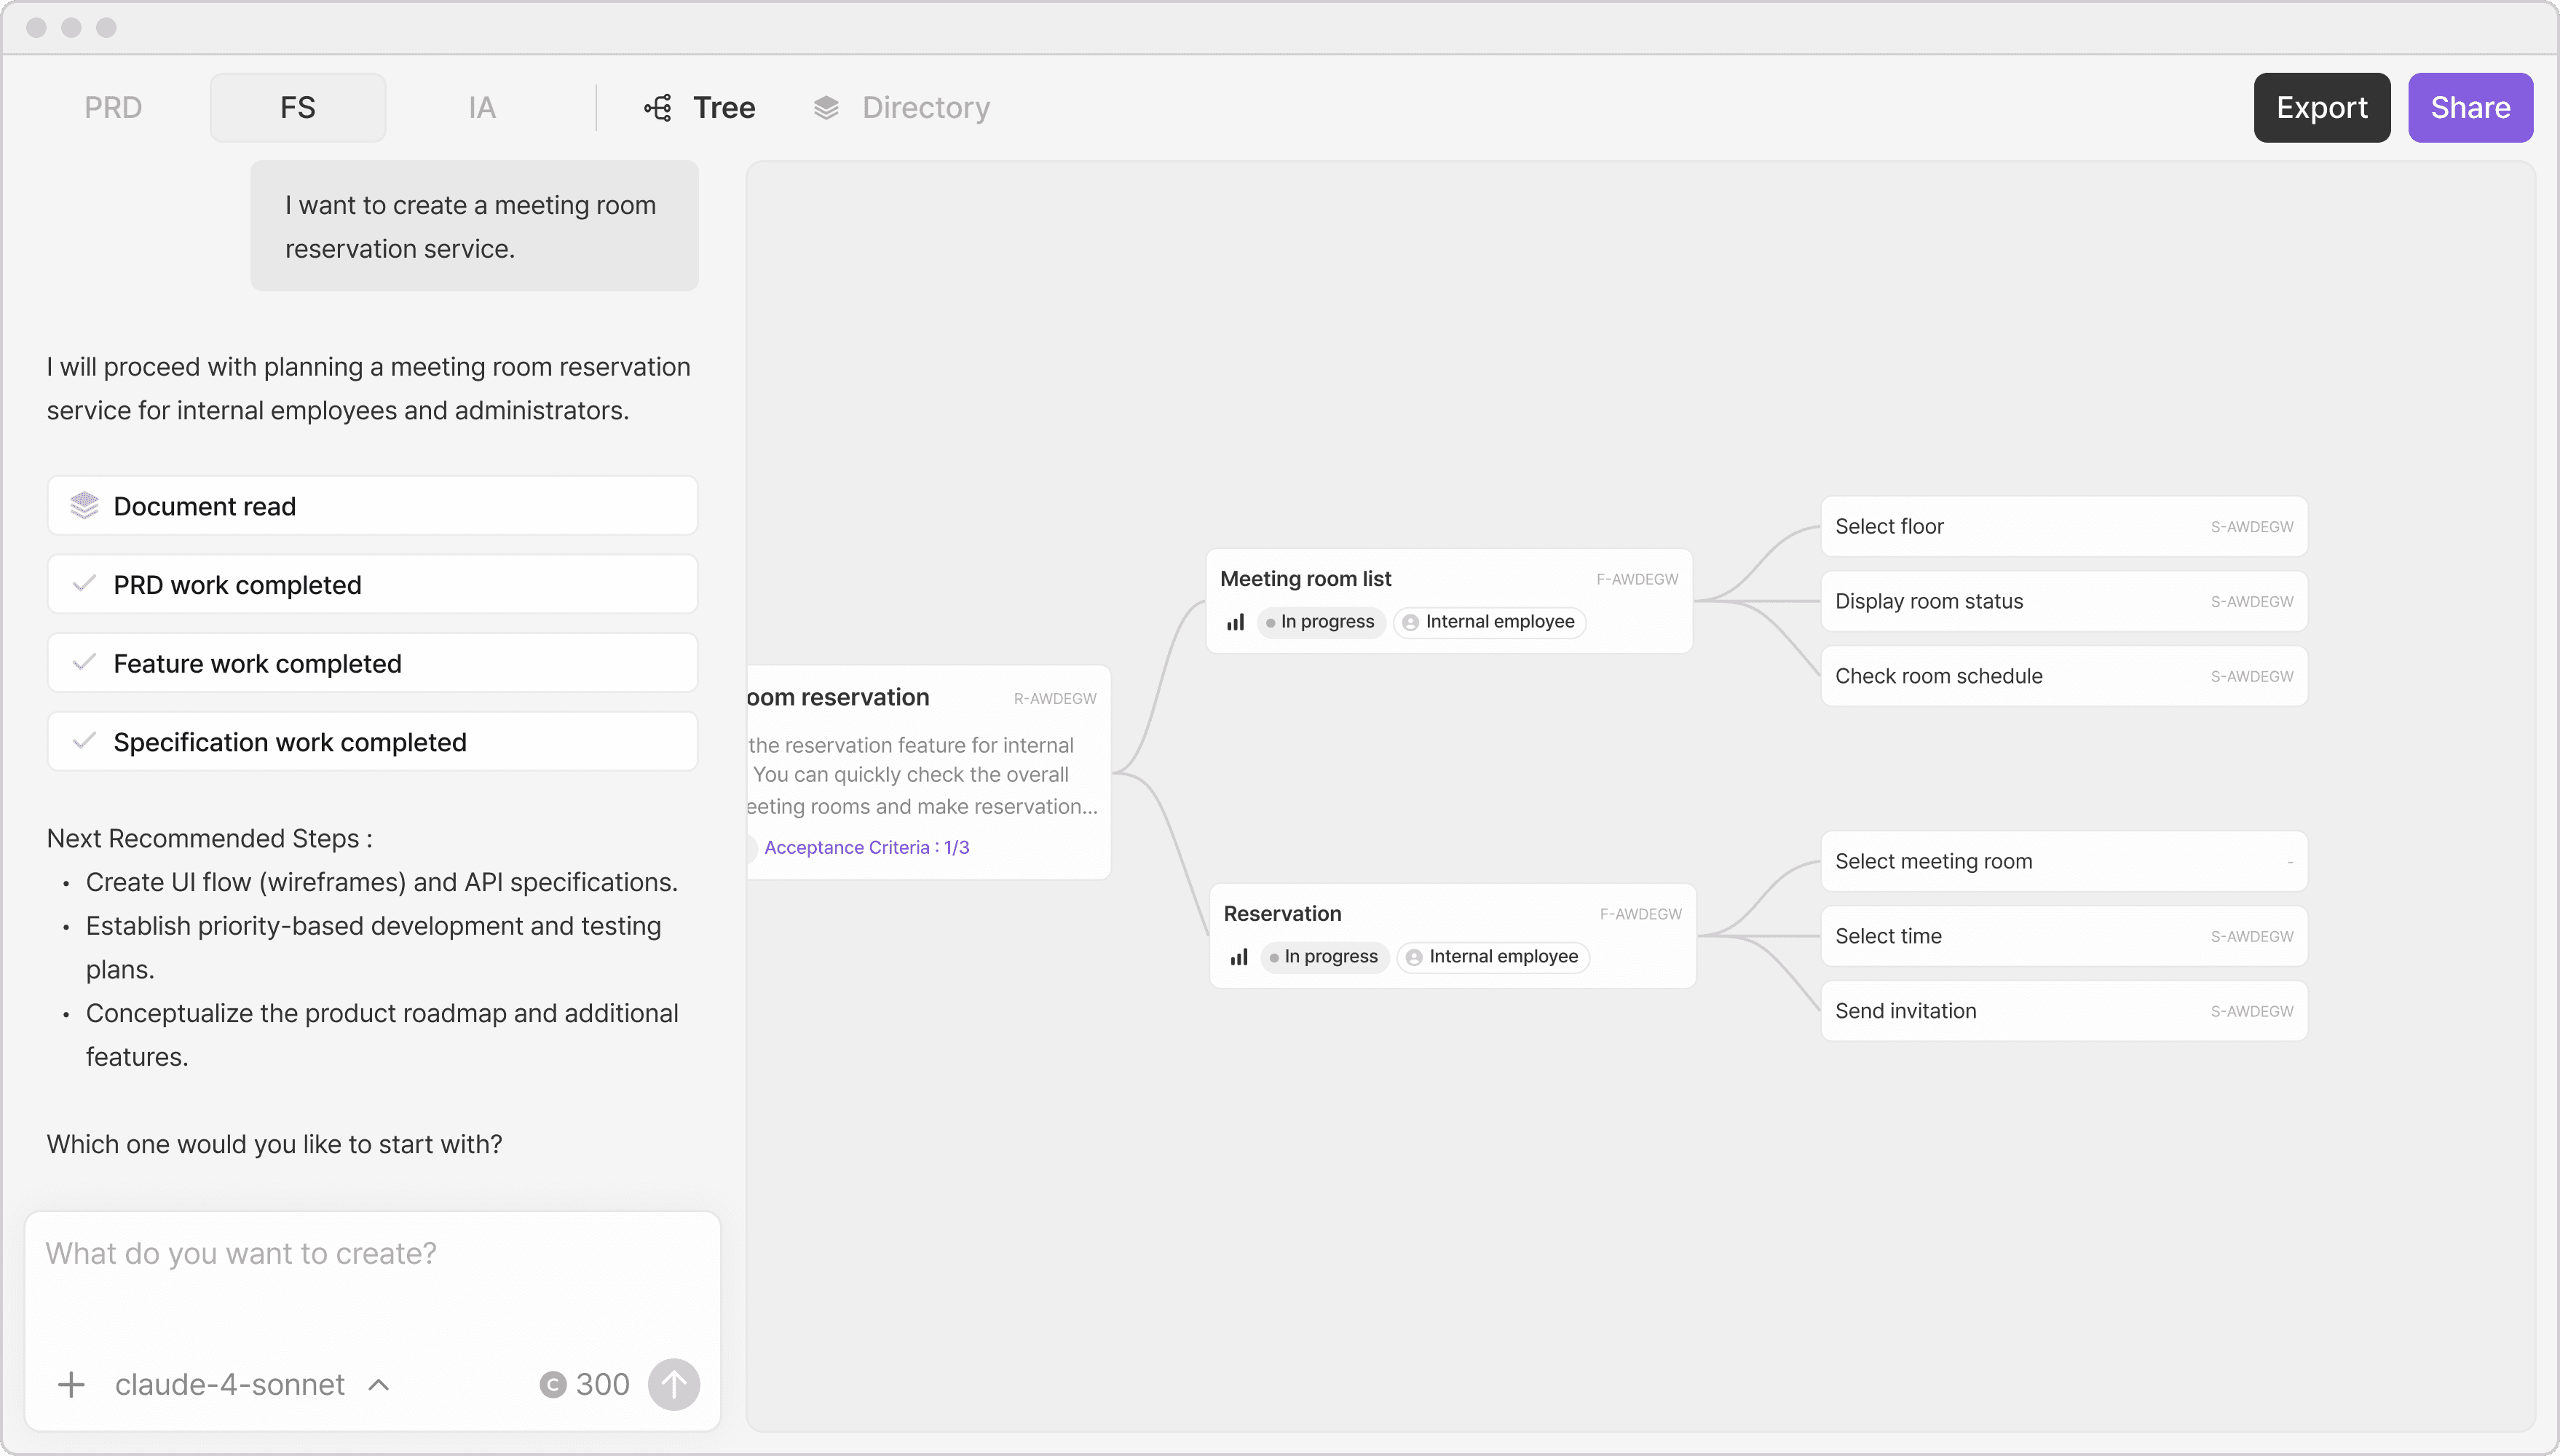2560x1456 pixels.
Task: Open the Acceptance Criteria 1/3 link
Action: point(866,848)
